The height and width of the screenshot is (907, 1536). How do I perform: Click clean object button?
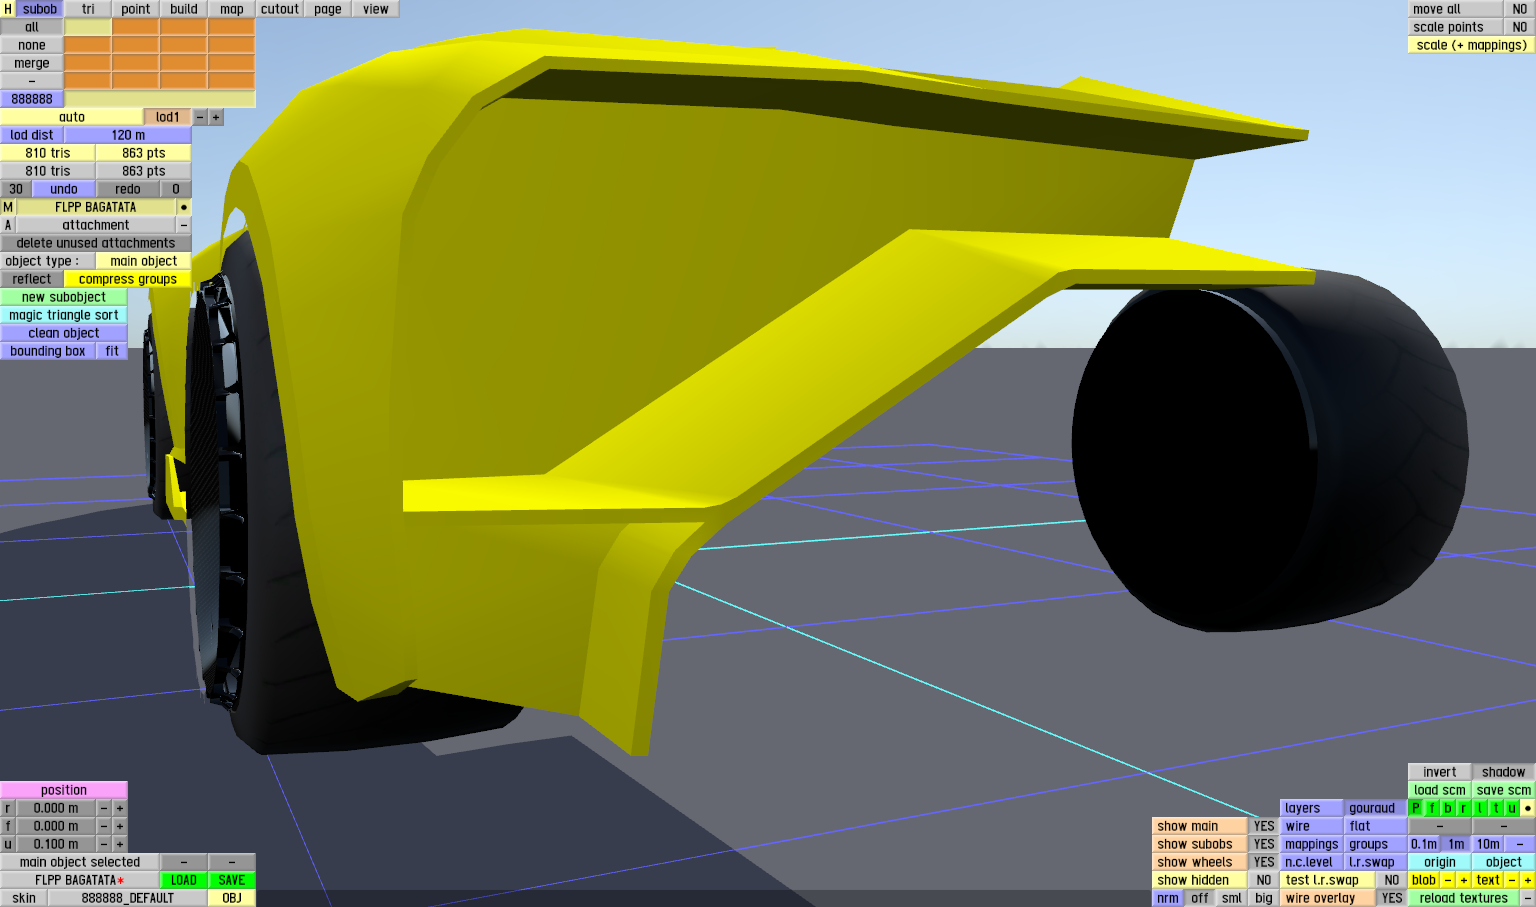pyautogui.click(x=64, y=333)
